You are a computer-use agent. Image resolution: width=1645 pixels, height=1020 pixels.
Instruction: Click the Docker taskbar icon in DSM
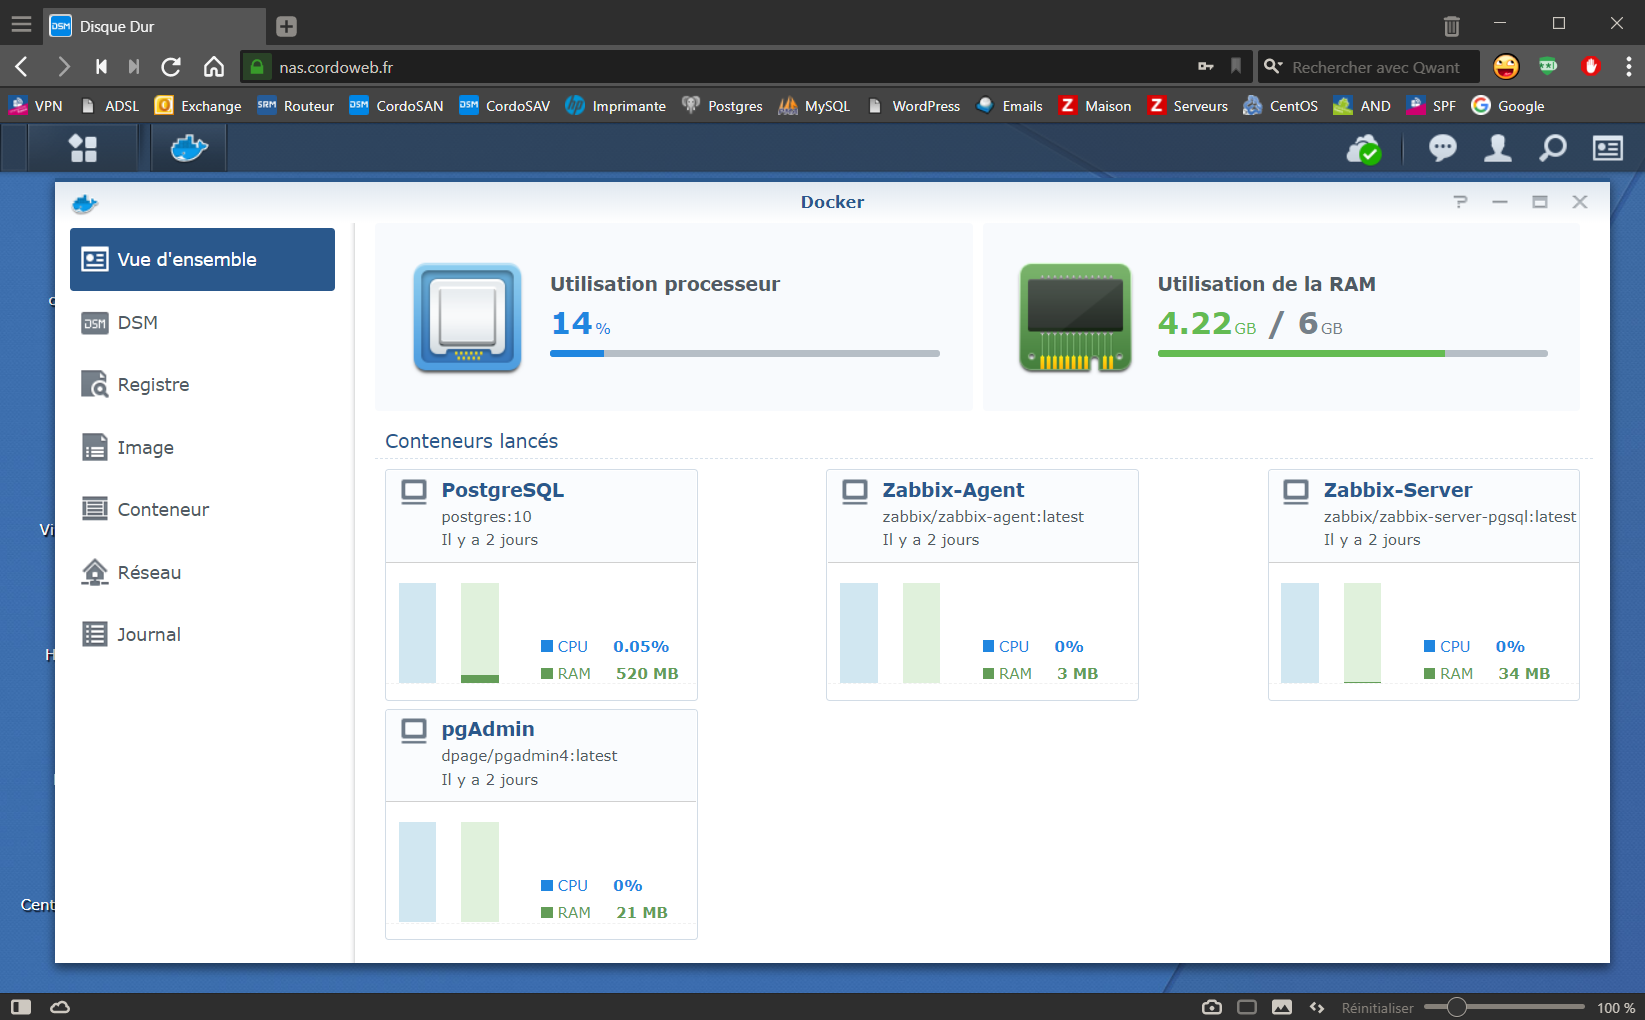pos(189,148)
